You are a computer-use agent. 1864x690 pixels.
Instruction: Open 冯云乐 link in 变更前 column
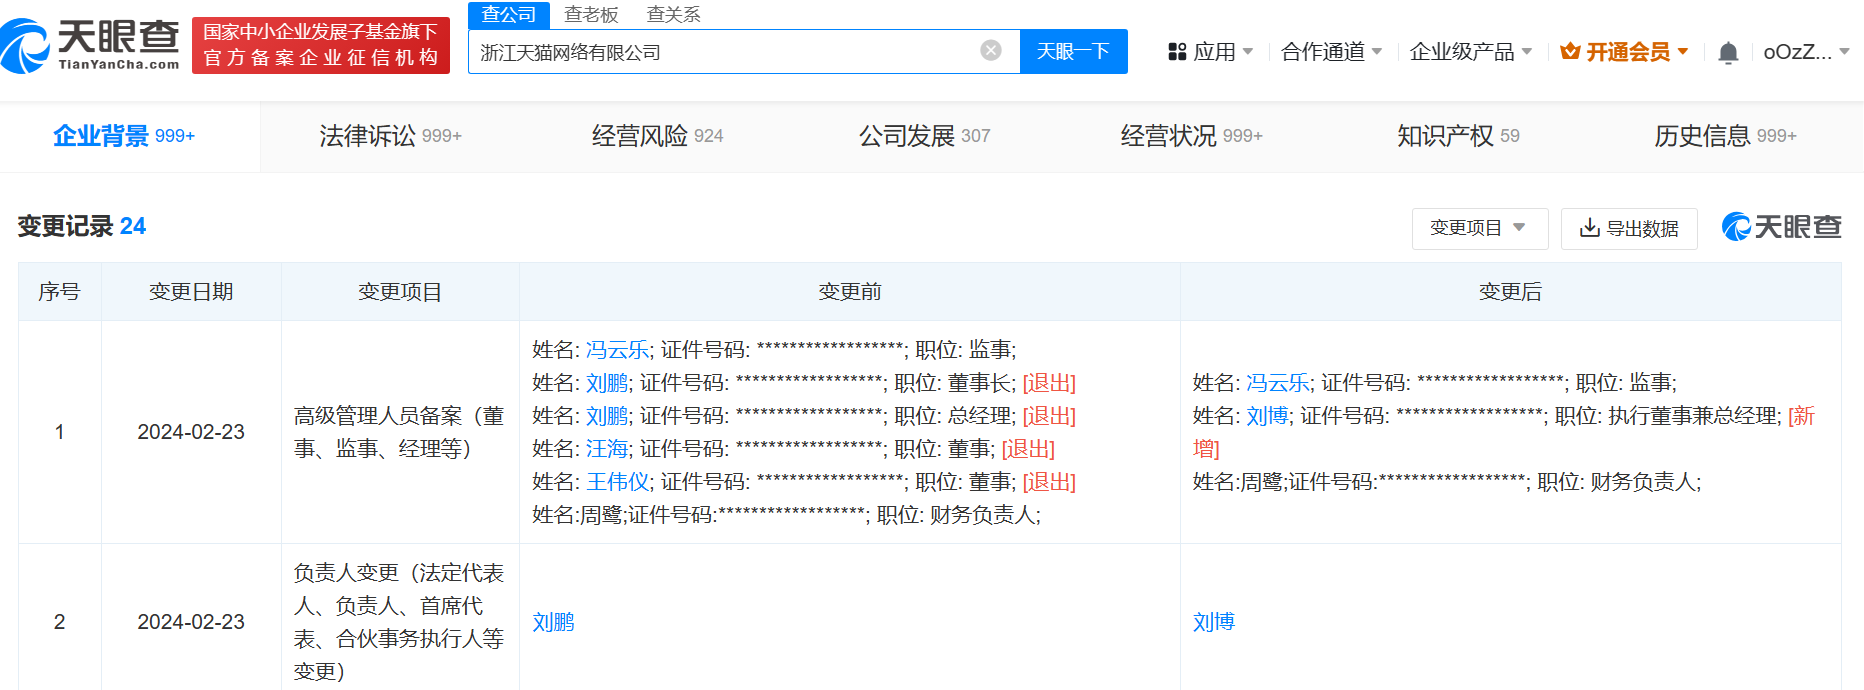pos(617,349)
